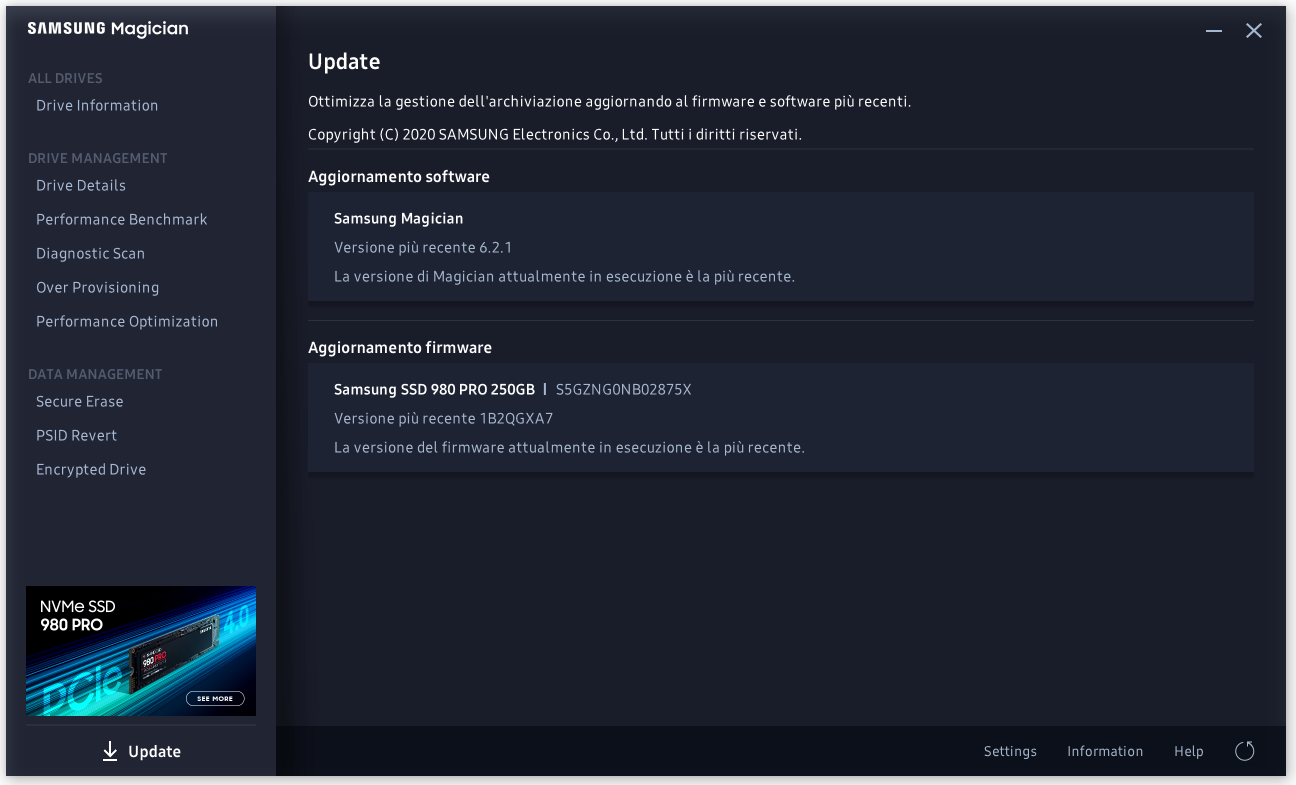Click the serial number S5GZNG0NB02875X

pyautogui.click(x=623, y=389)
